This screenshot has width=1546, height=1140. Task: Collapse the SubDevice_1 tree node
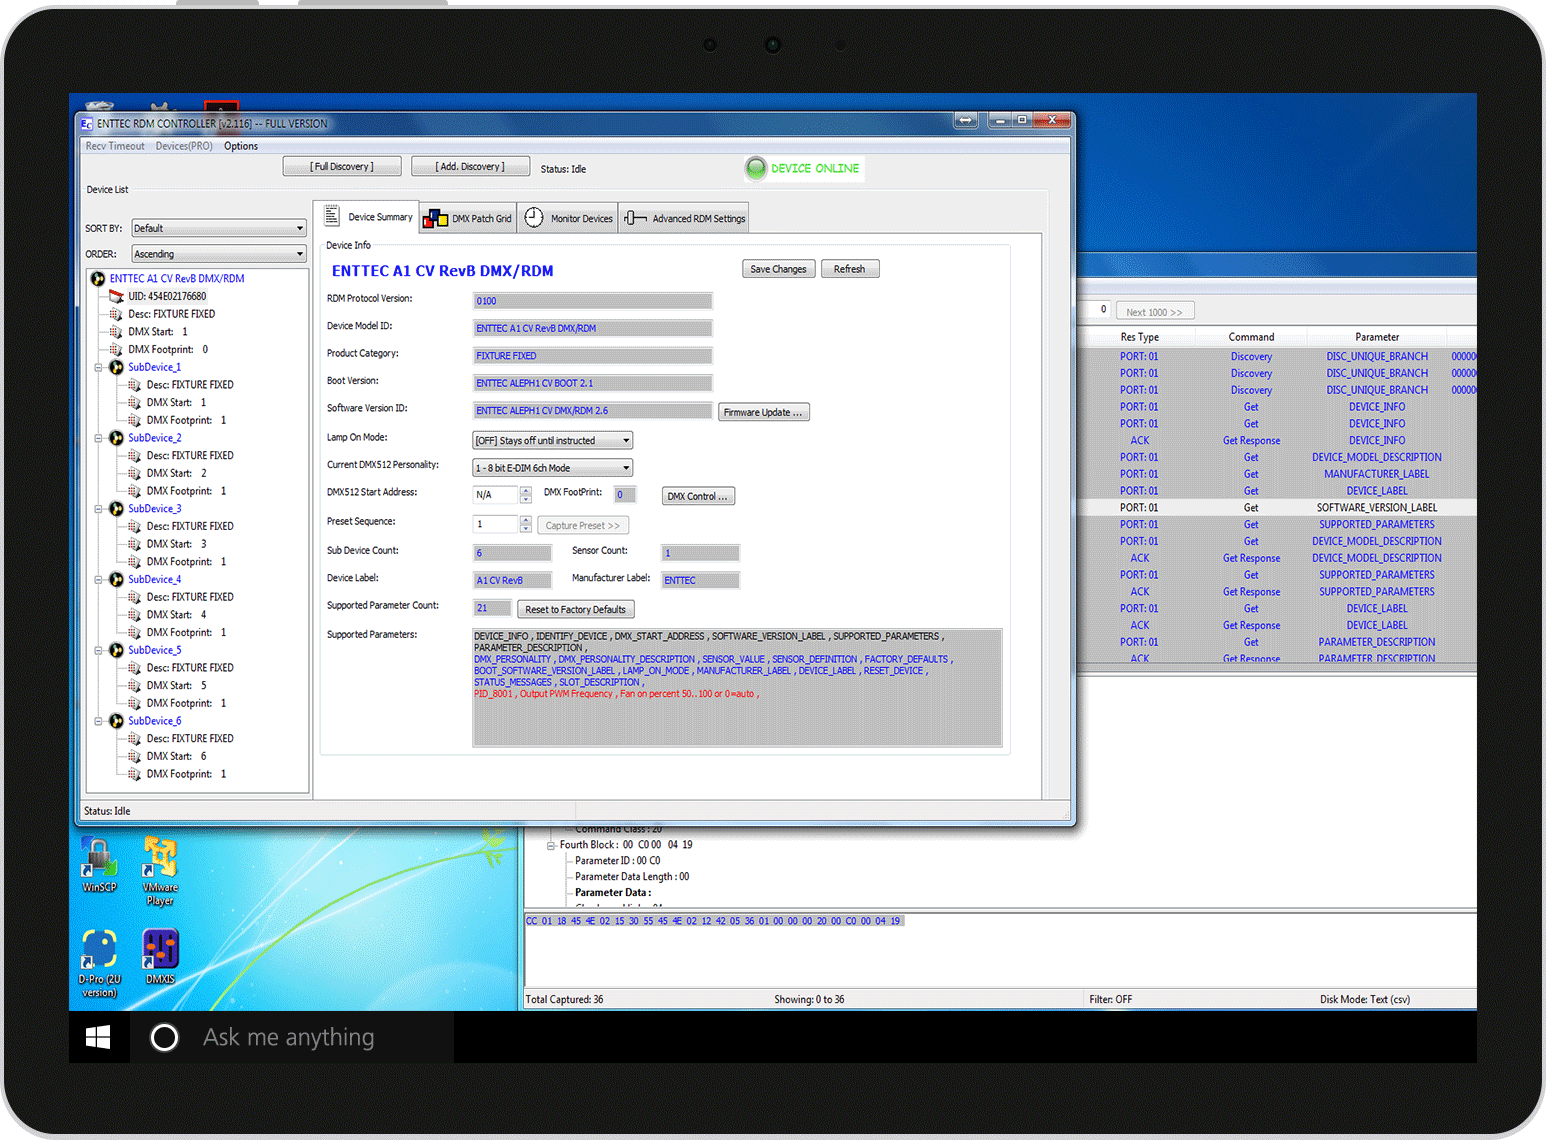coord(98,368)
